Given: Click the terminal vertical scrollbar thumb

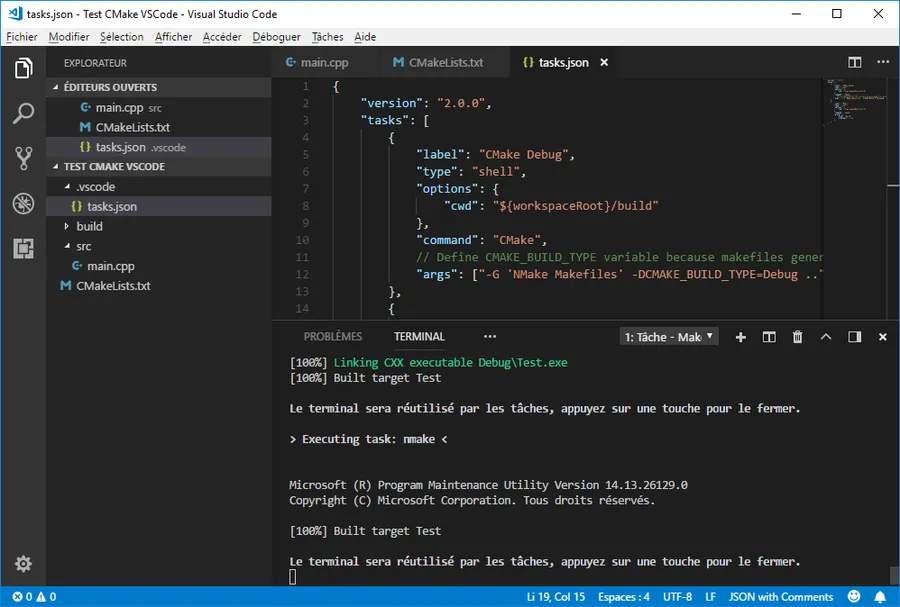Looking at the screenshot, I should [x=894, y=575].
